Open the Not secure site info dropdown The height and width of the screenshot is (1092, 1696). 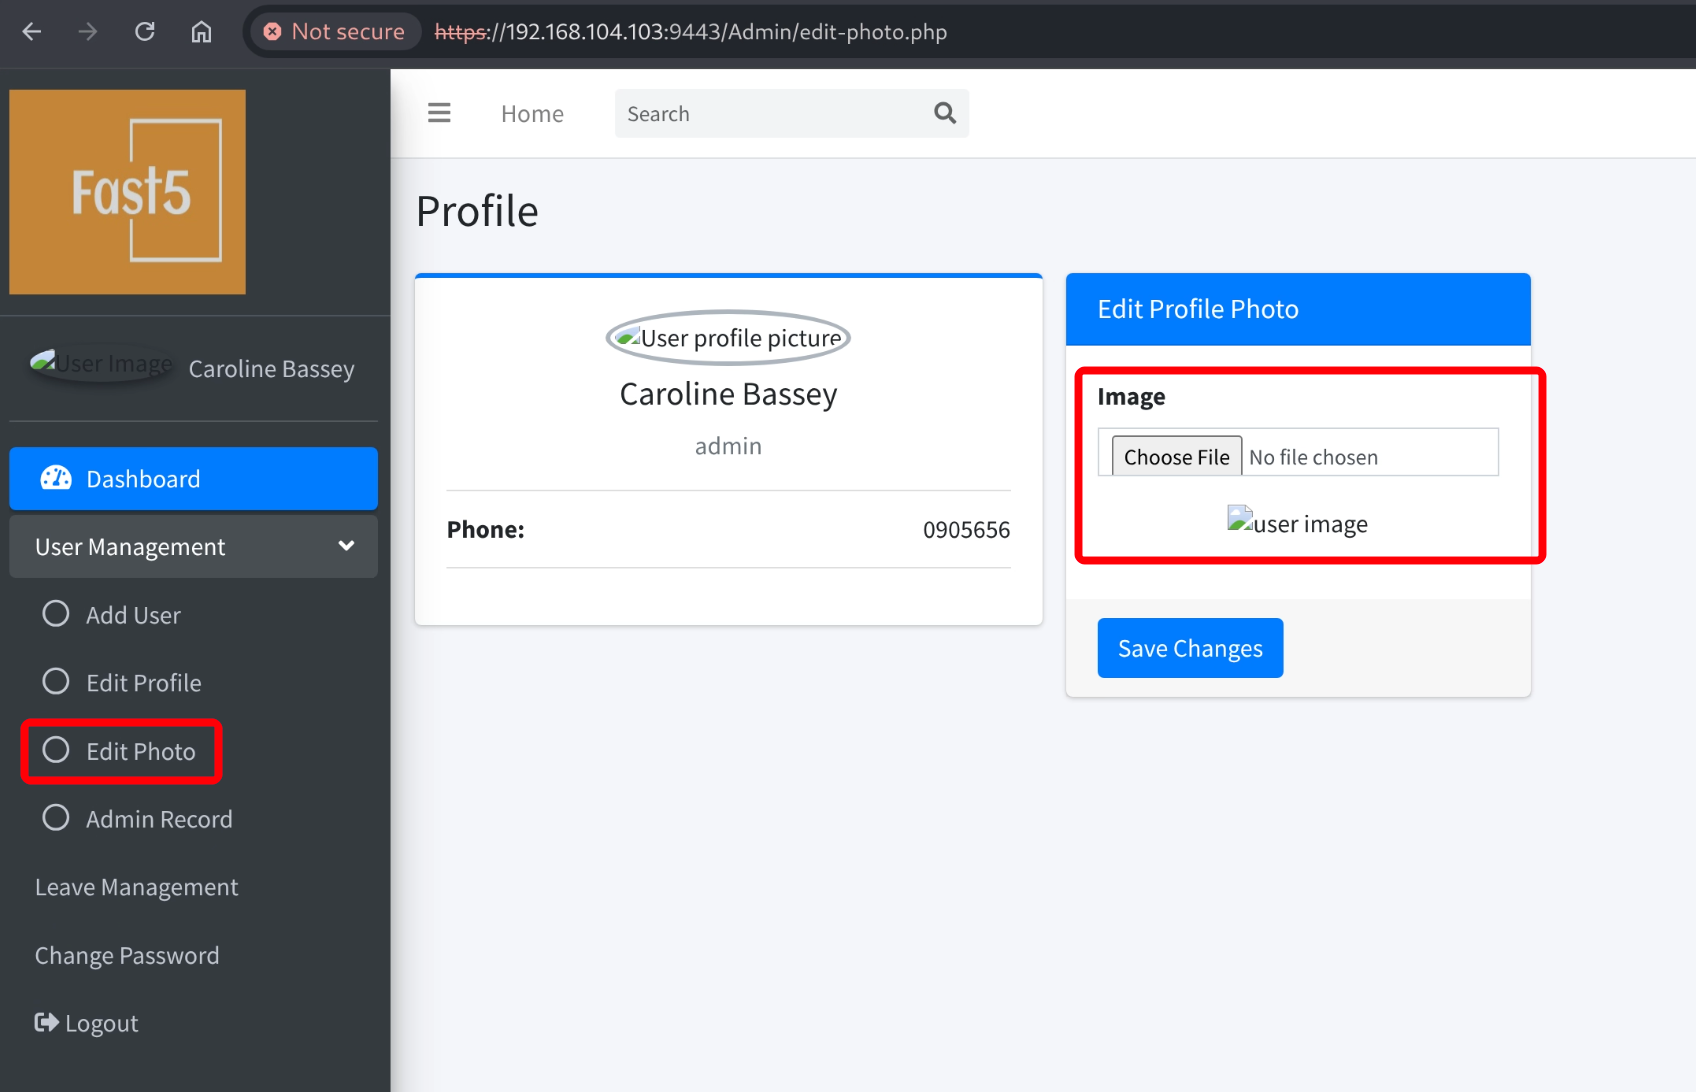[x=335, y=32]
